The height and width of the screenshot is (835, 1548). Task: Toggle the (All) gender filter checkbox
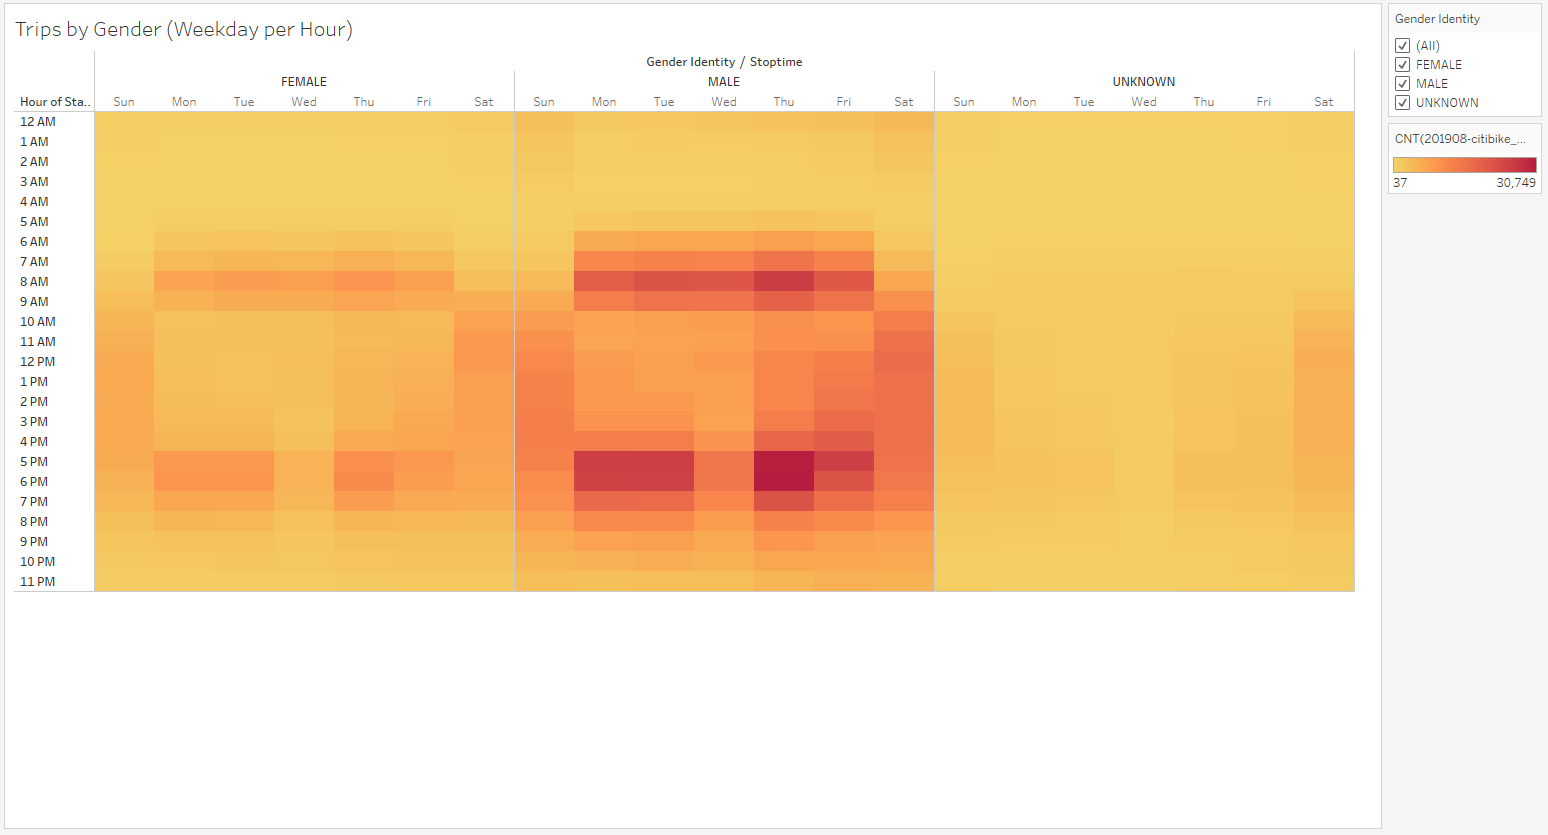click(x=1402, y=46)
